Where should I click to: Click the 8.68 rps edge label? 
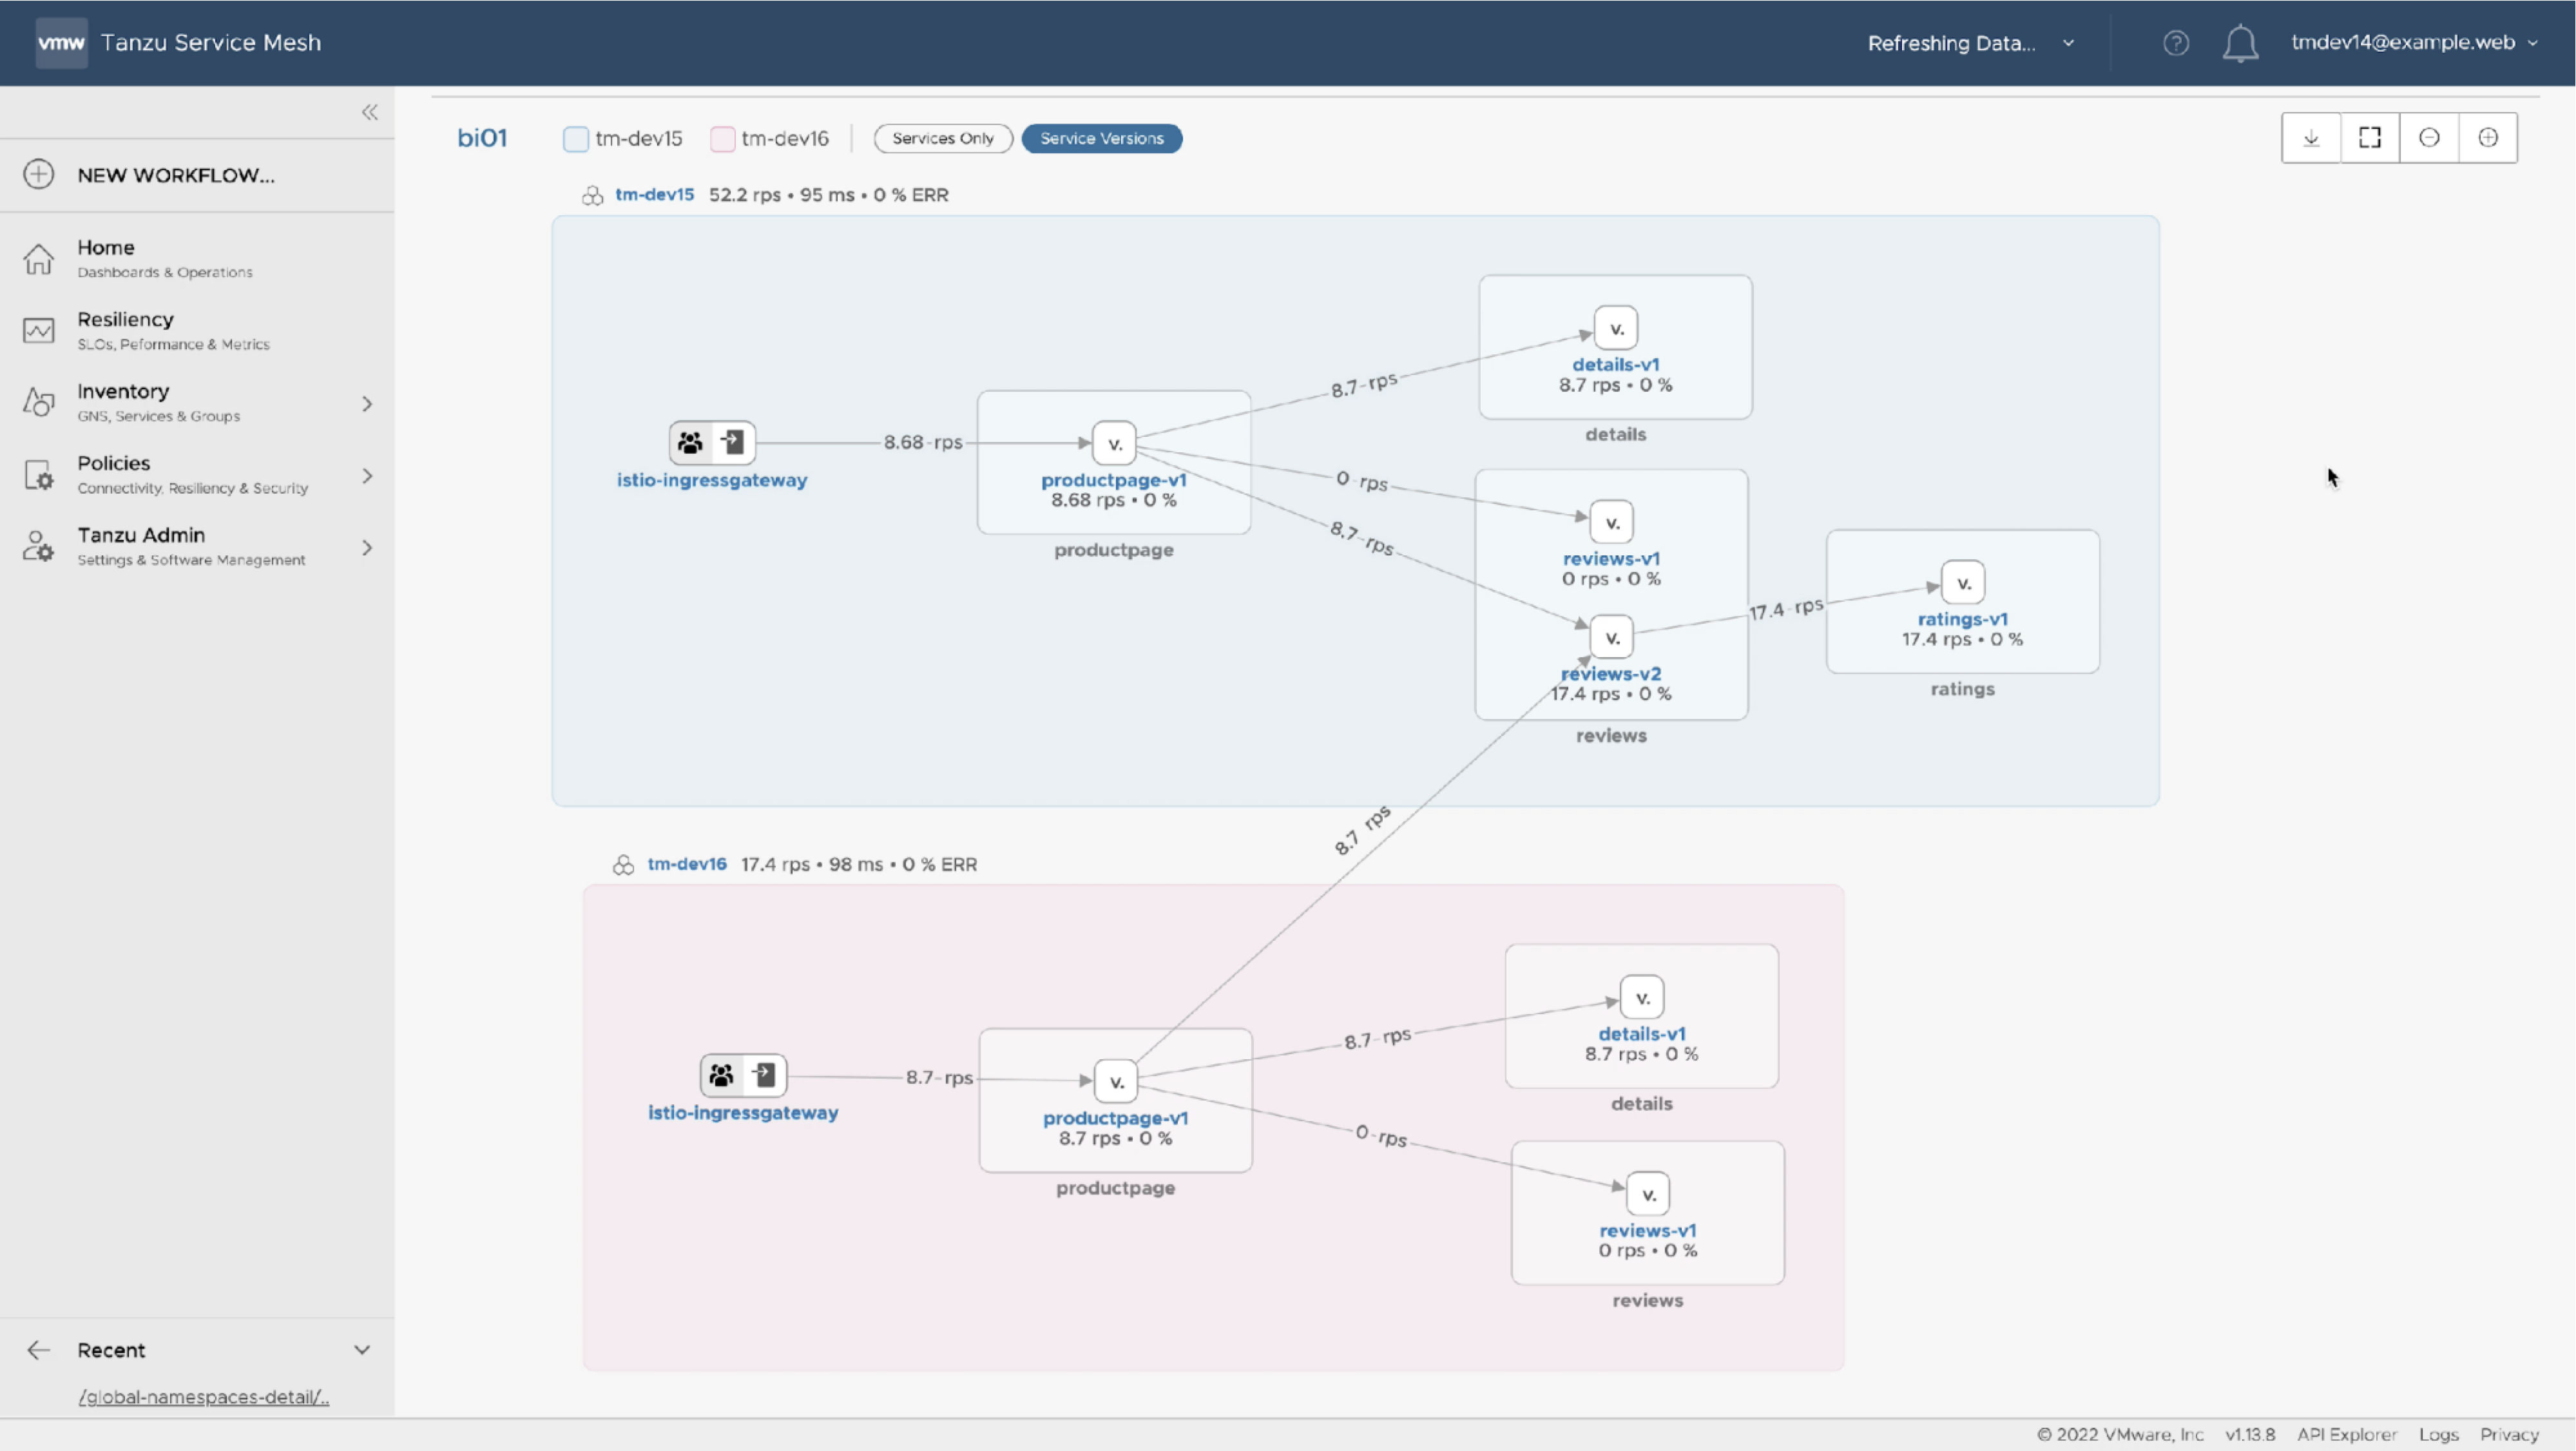[x=923, y=442]
